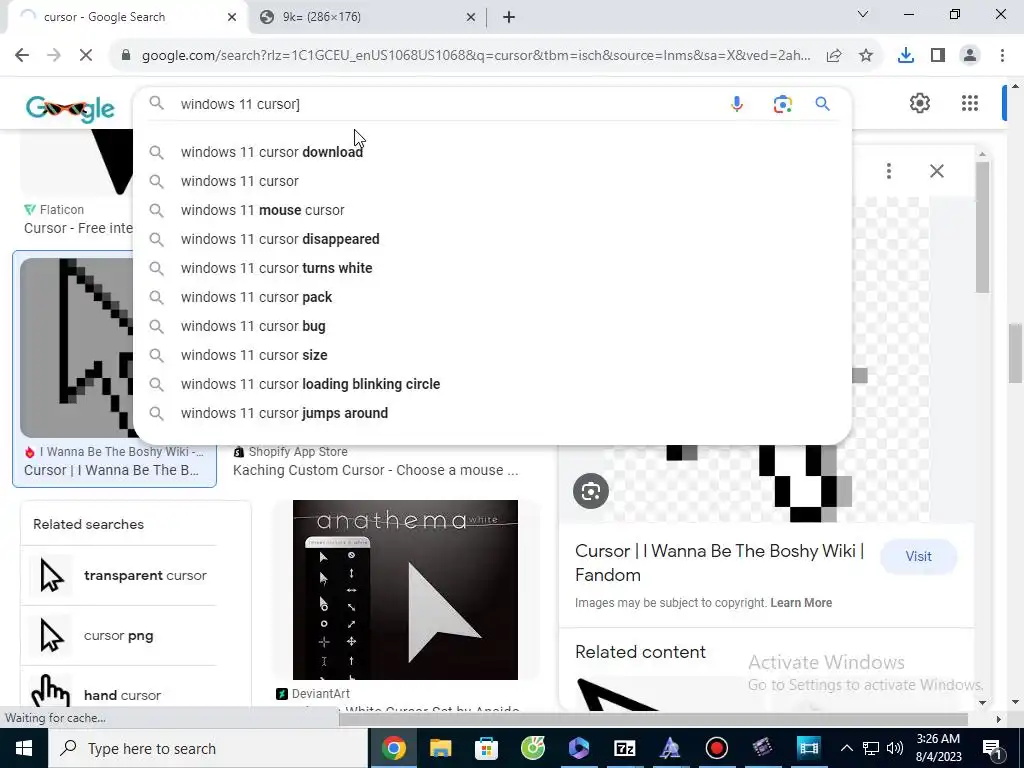Open File Explorer from taskbar
This screenshot has height=768, width=1024.
coord(440,748)
